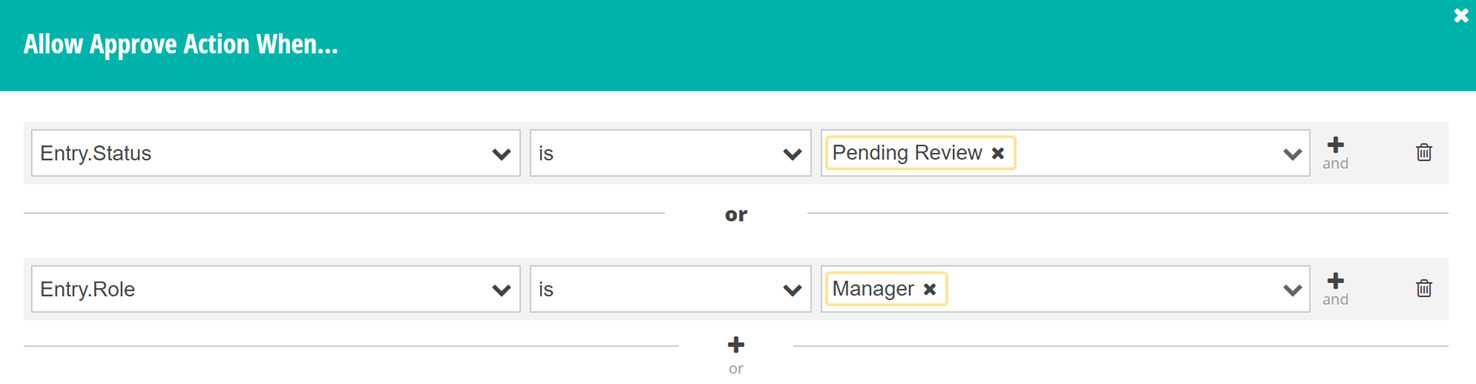Change the 'is' operator for Entry.Status
The height and width of the screenshot is (384, 1476).
pyautogui.click(x=670, y=153)
